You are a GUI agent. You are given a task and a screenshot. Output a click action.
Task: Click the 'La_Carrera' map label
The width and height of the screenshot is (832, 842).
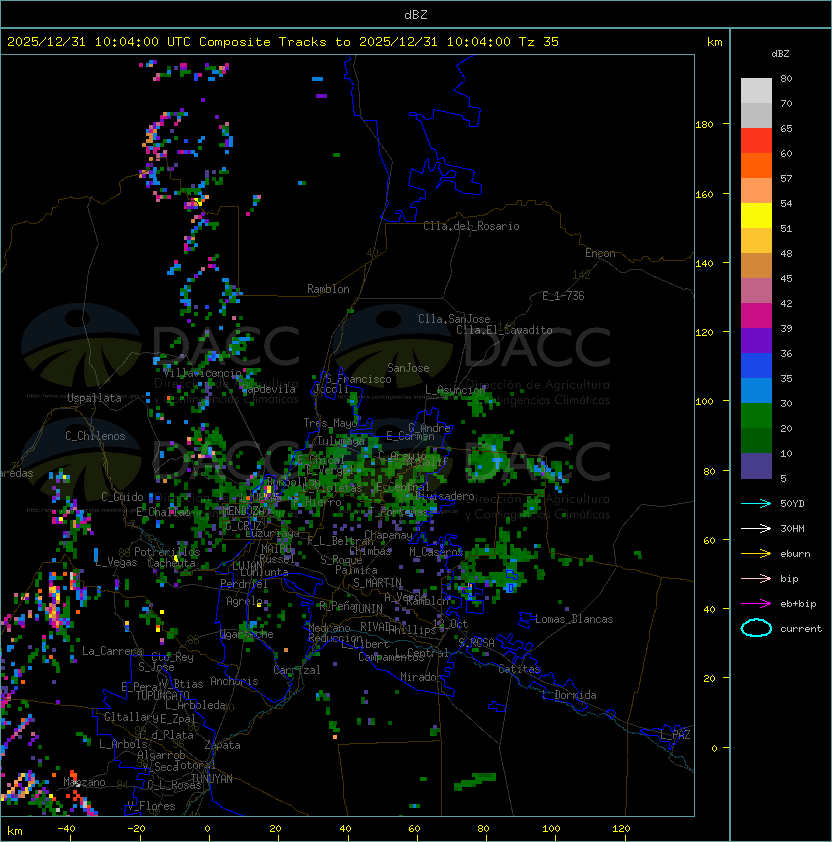point(112,651)
